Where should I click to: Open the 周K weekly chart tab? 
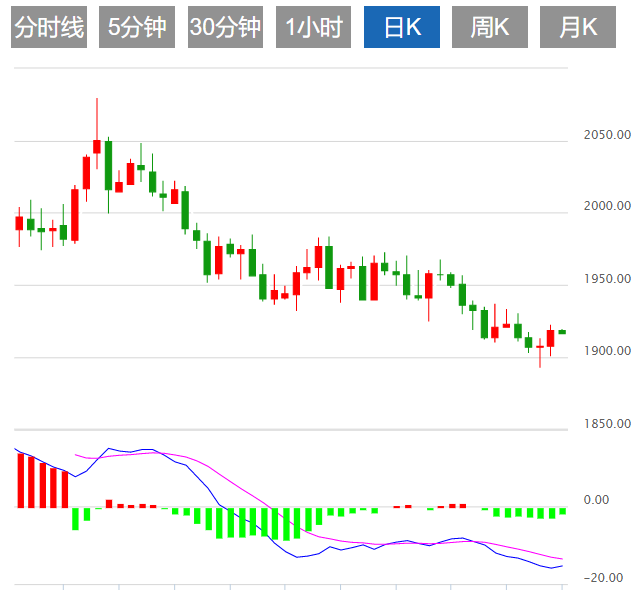pyautogui.click(x=490, y=27)
